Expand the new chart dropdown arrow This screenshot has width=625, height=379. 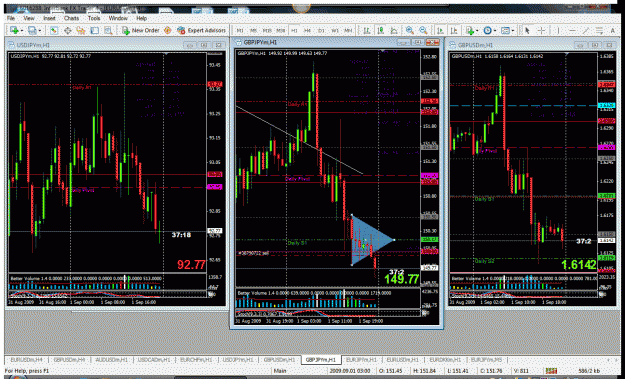(x=22, y=30)
